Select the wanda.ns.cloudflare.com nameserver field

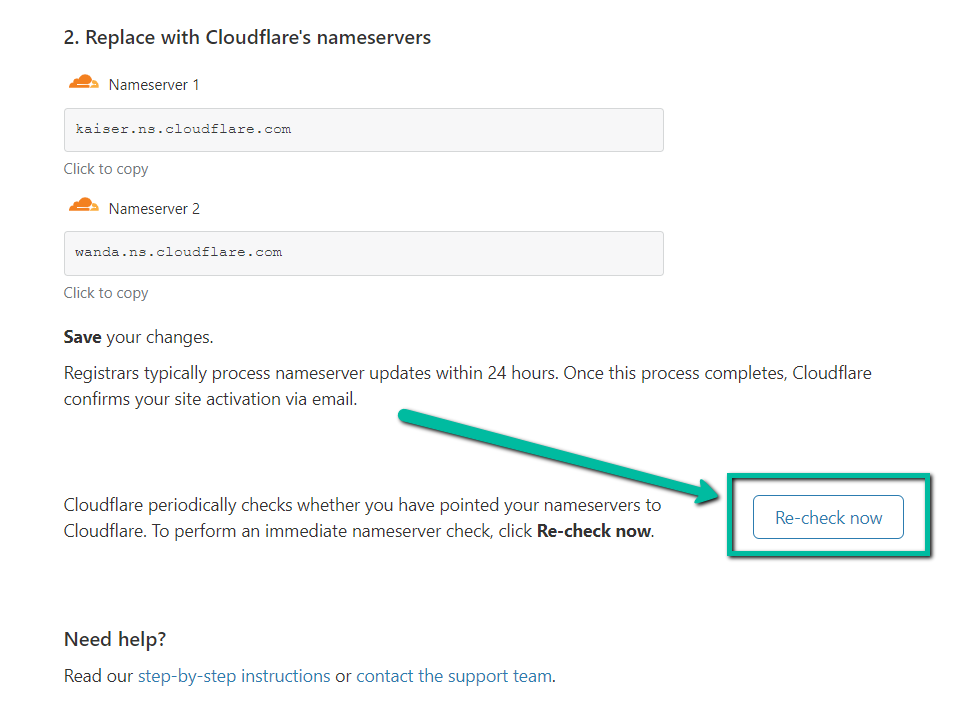point(364,253)
